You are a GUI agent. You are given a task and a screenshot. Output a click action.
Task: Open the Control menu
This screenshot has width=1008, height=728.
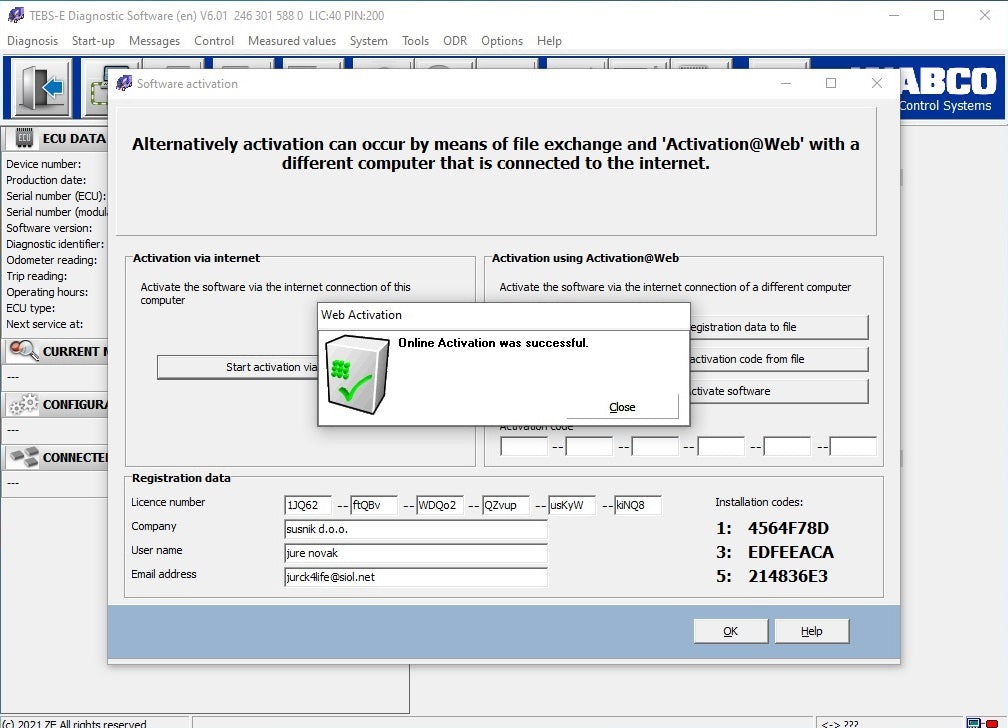pos(213,41)
